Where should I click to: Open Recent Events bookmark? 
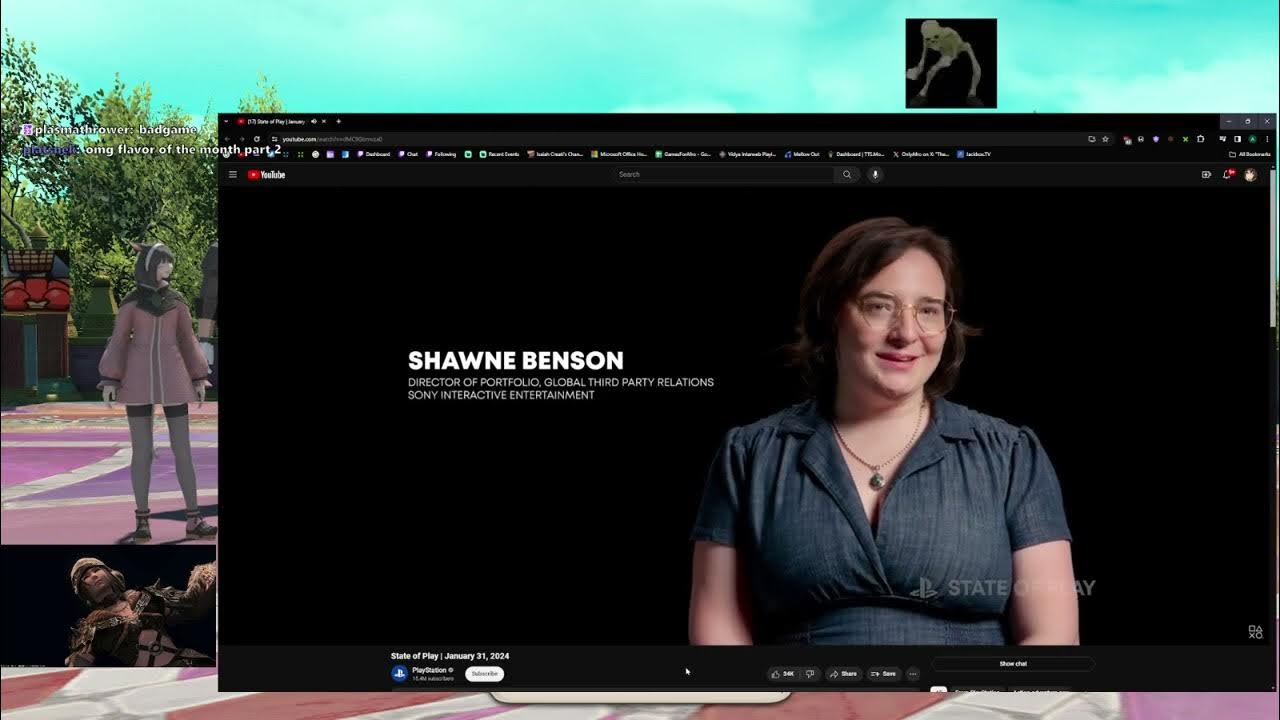coord(499,154)
